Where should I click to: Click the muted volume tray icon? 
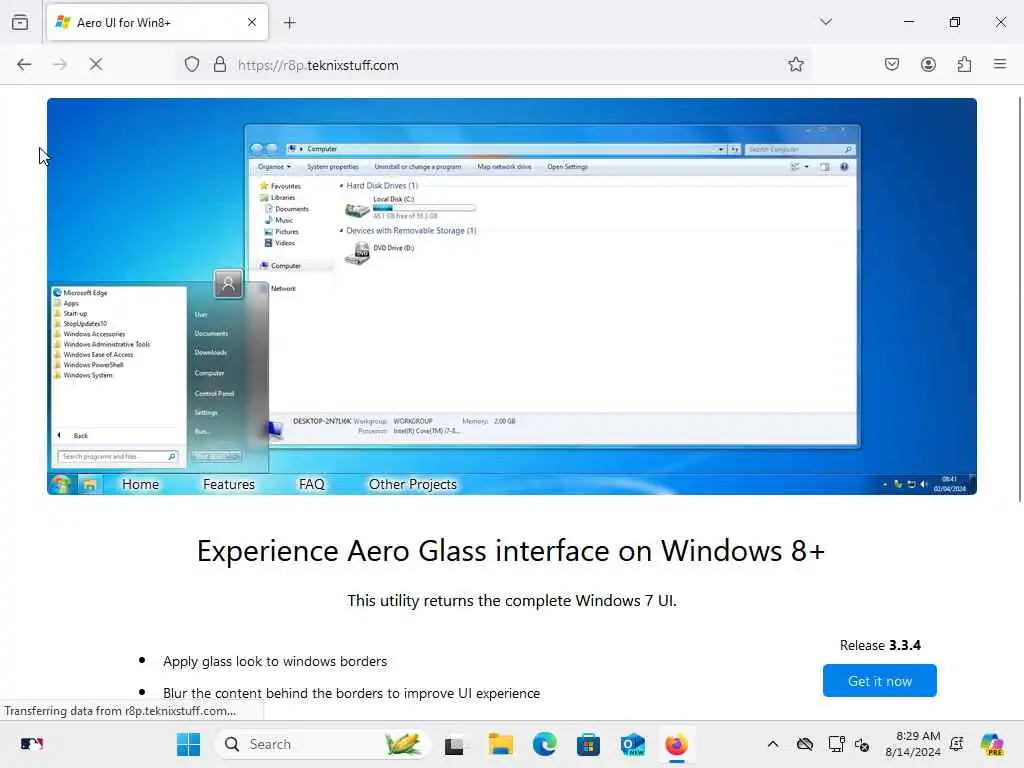tap(862, 744)
